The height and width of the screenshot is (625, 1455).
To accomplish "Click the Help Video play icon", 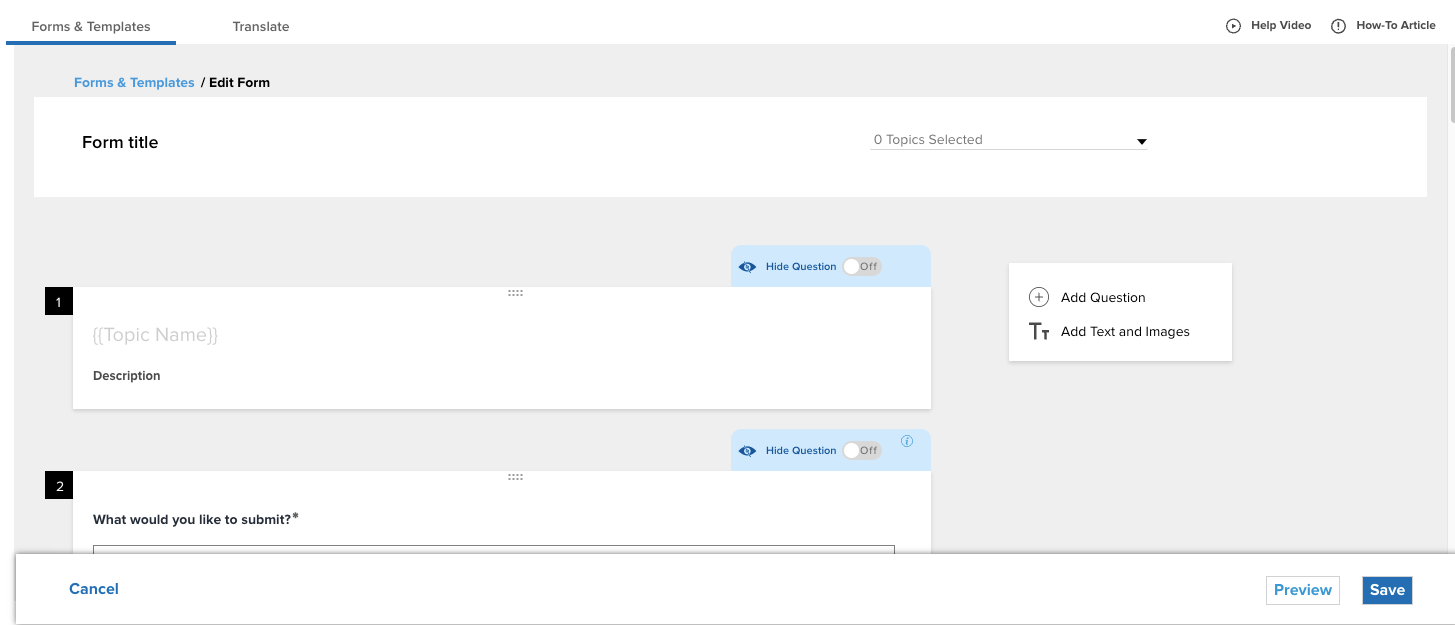I will pyautogui.click(x=1233, y=26).
